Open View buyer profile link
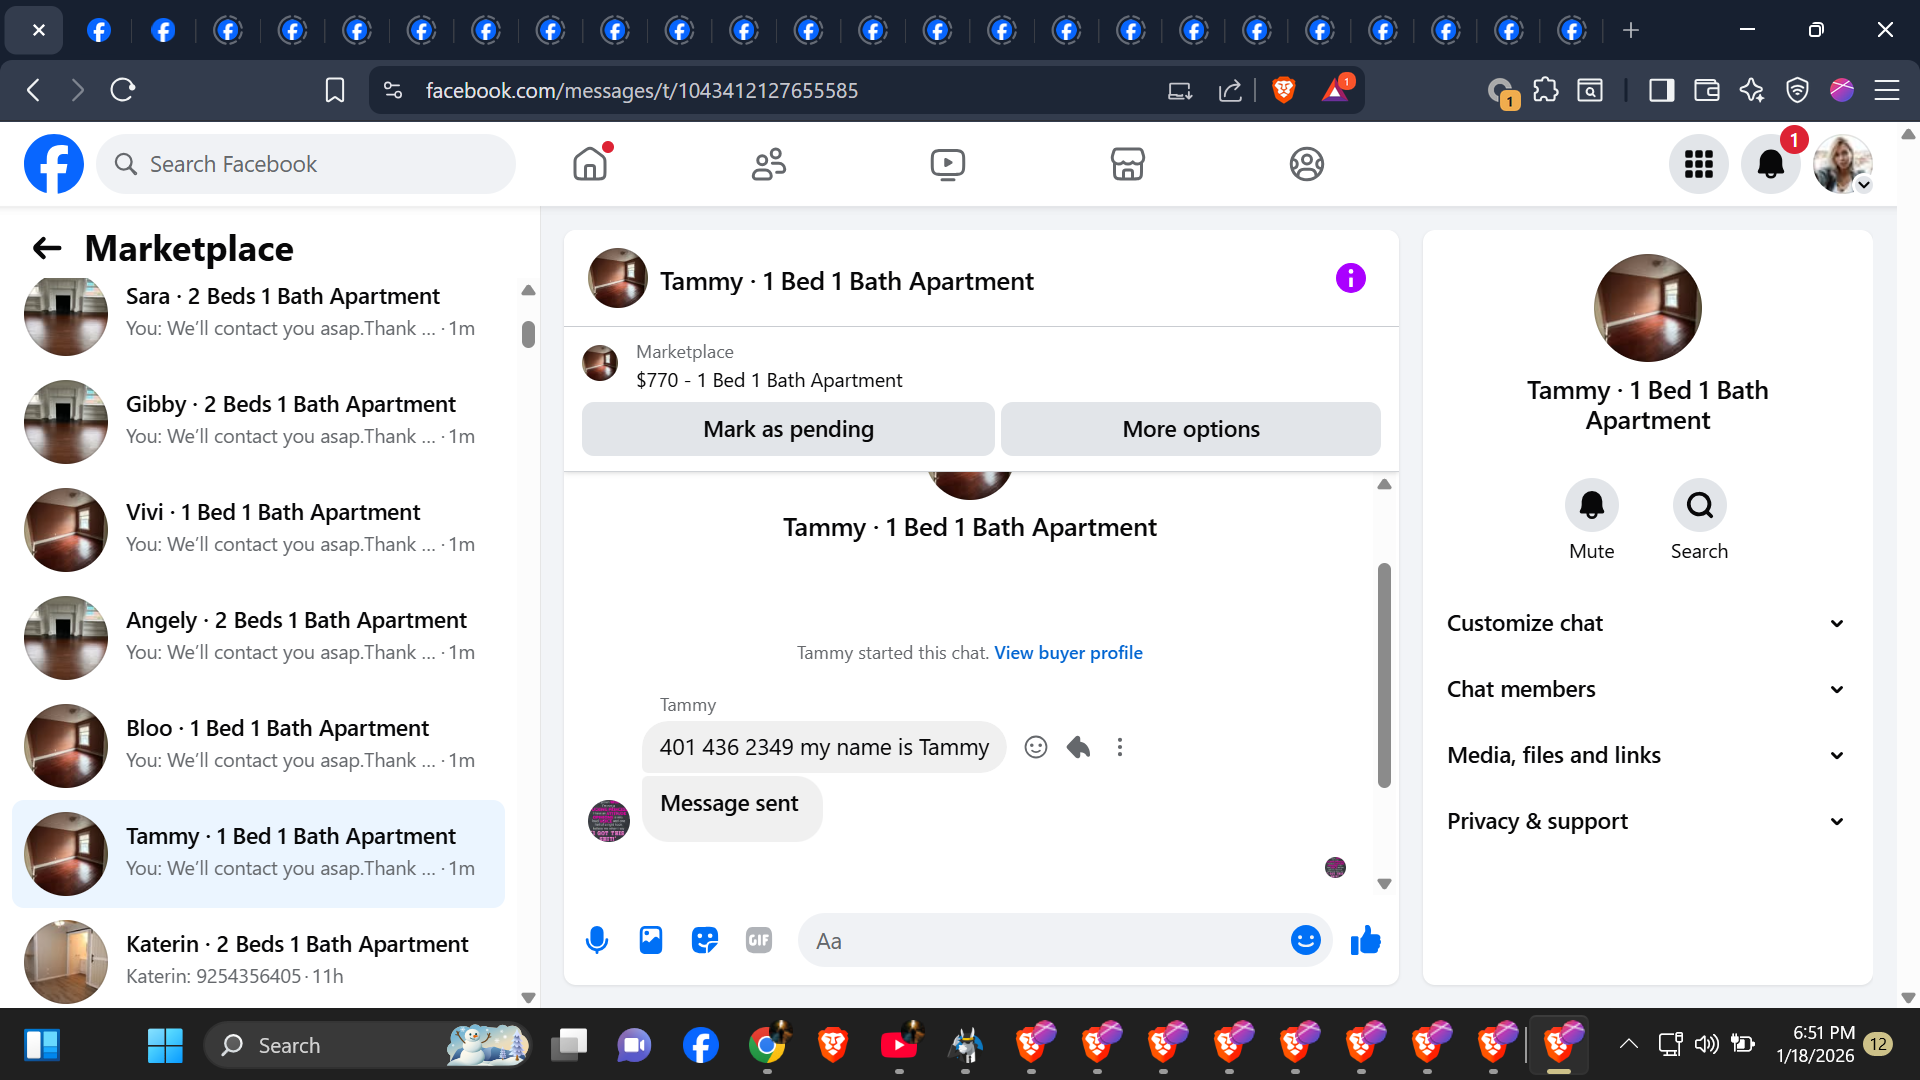The height and width of the screenshot is (1080, 1920). (x=1068, y=652)
